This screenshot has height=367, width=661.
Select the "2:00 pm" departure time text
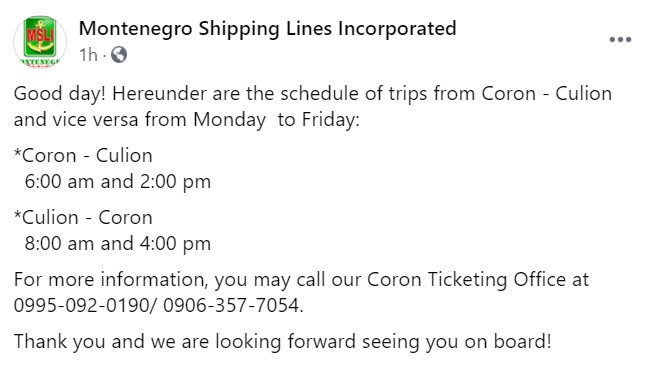175,182
